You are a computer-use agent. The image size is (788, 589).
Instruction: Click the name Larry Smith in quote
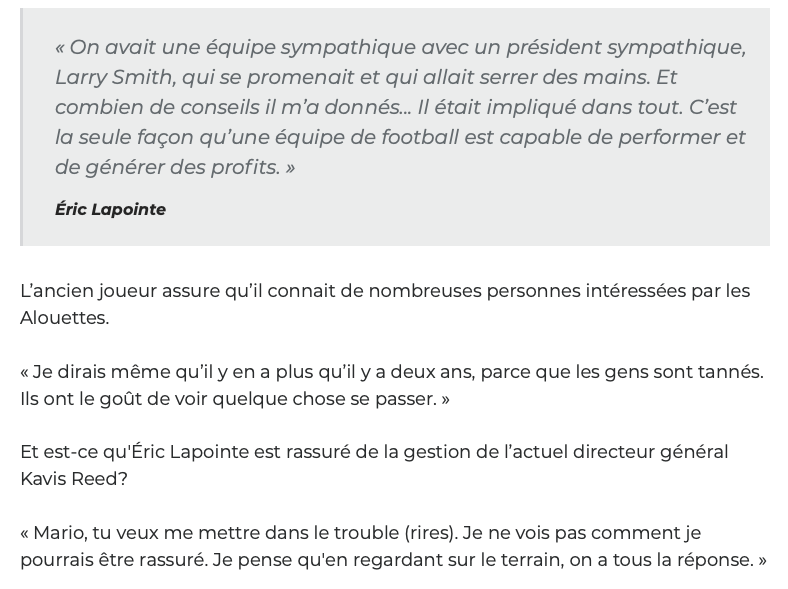116,77
